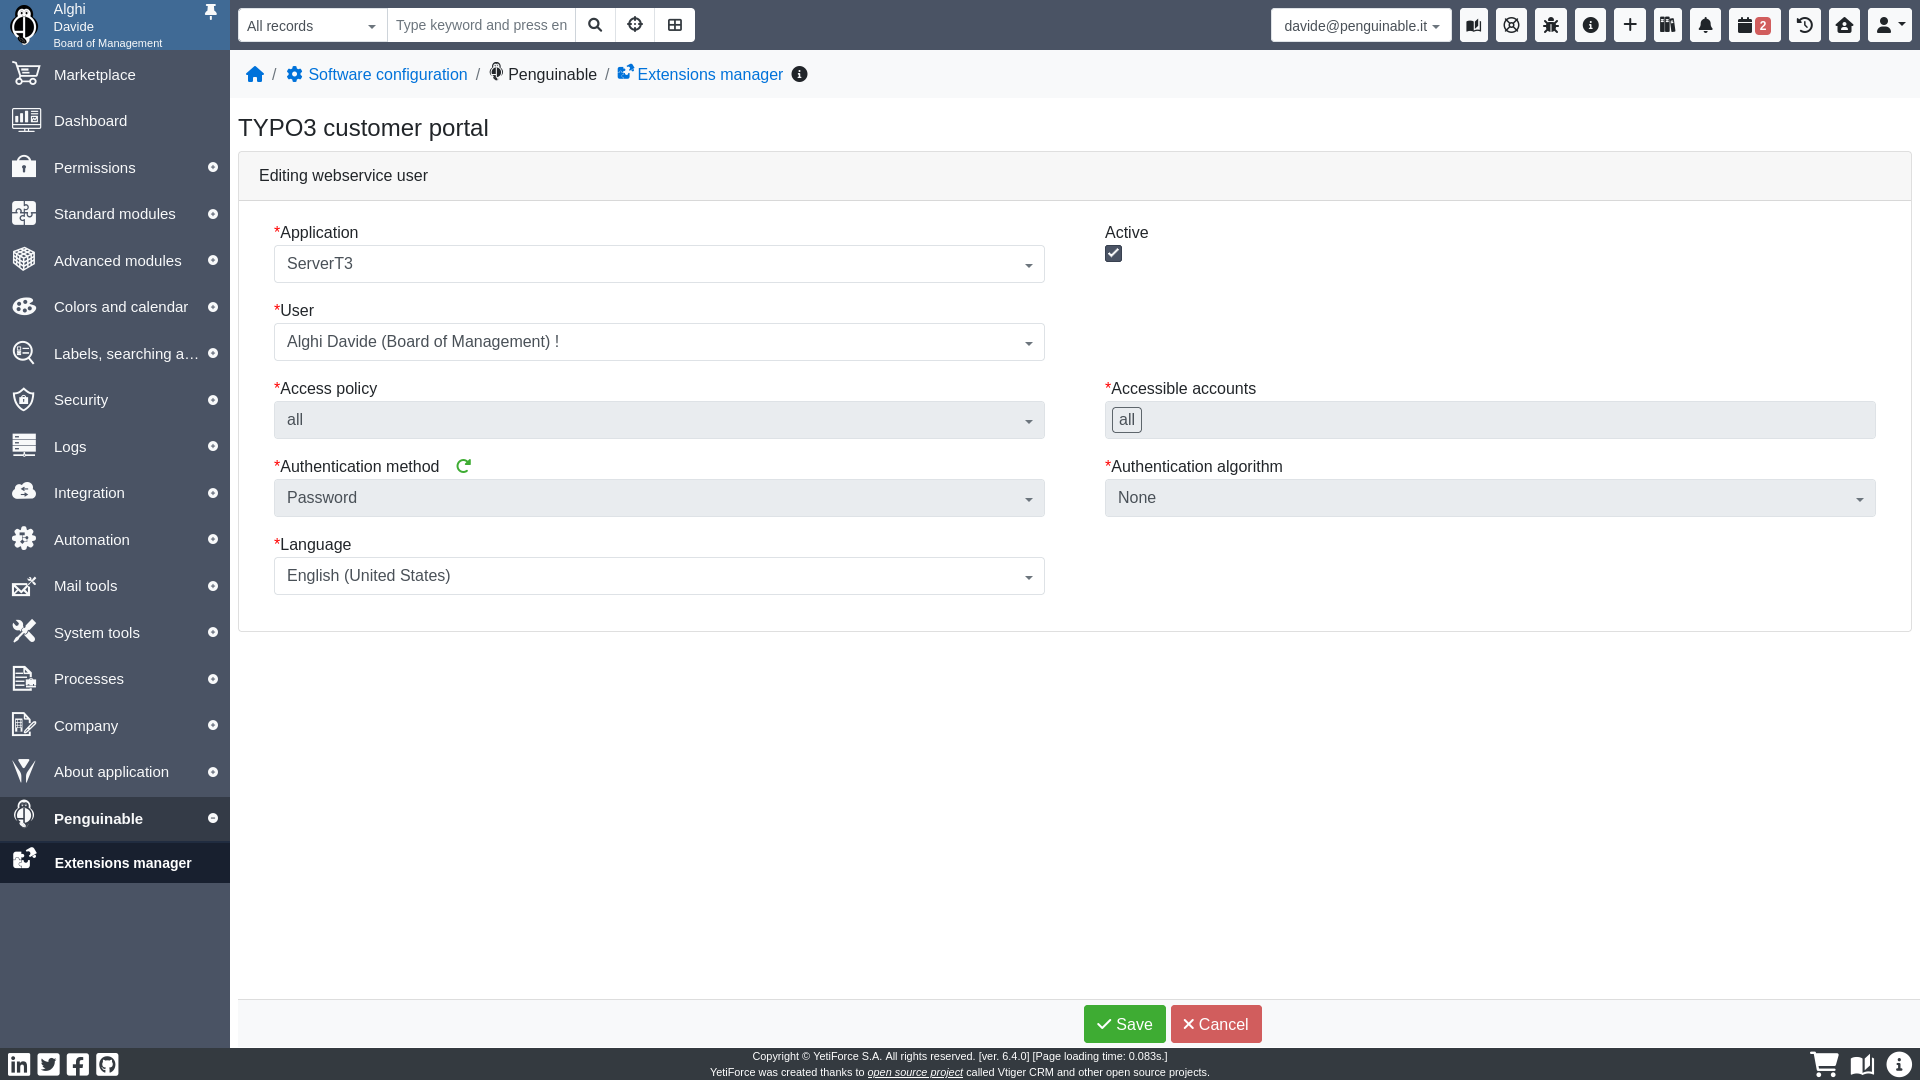The height and width of the screenshot is (1080, 1920).
Task: Click the info icon next to Extensions manager breadcrumb
Action: pyautogui.click(x=799, y=75)
